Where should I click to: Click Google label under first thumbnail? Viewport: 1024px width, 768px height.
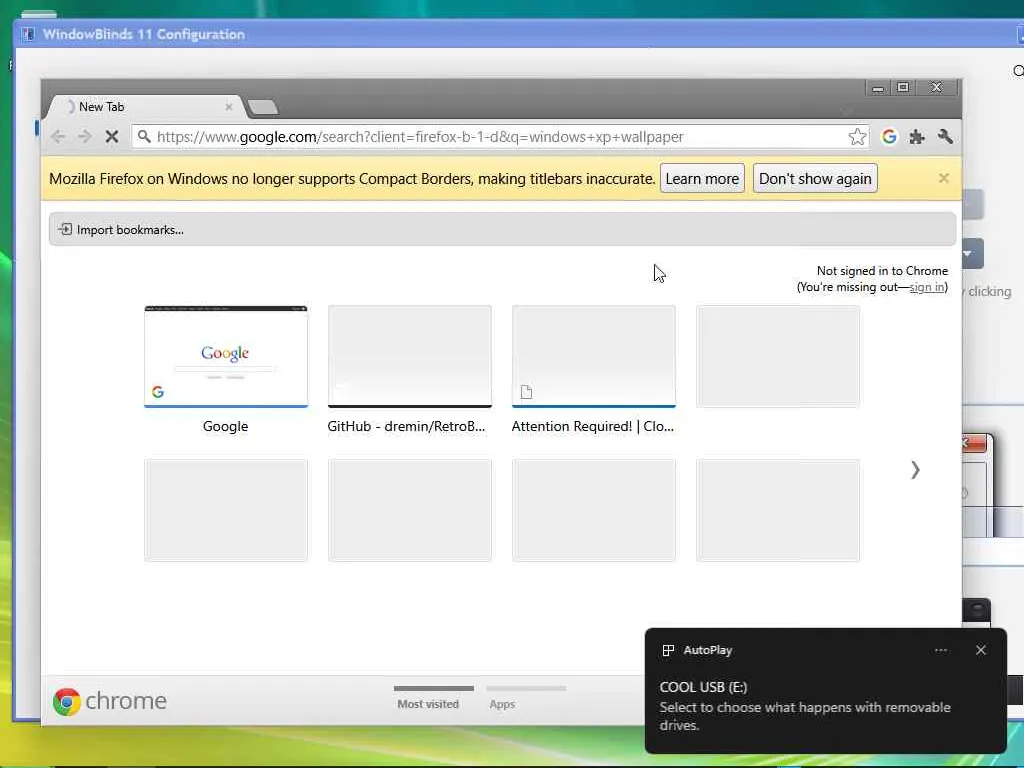225,426
